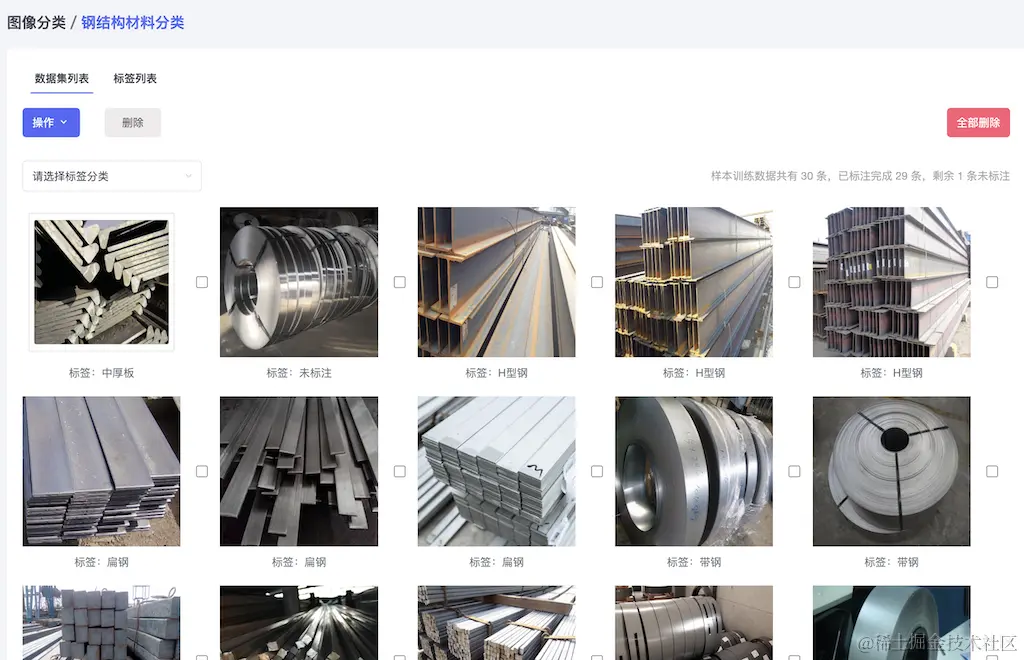Screen dimensions: 1024x660
Task: Open the bundled square bars image with yellow straps
Action: tap(496, 623)
